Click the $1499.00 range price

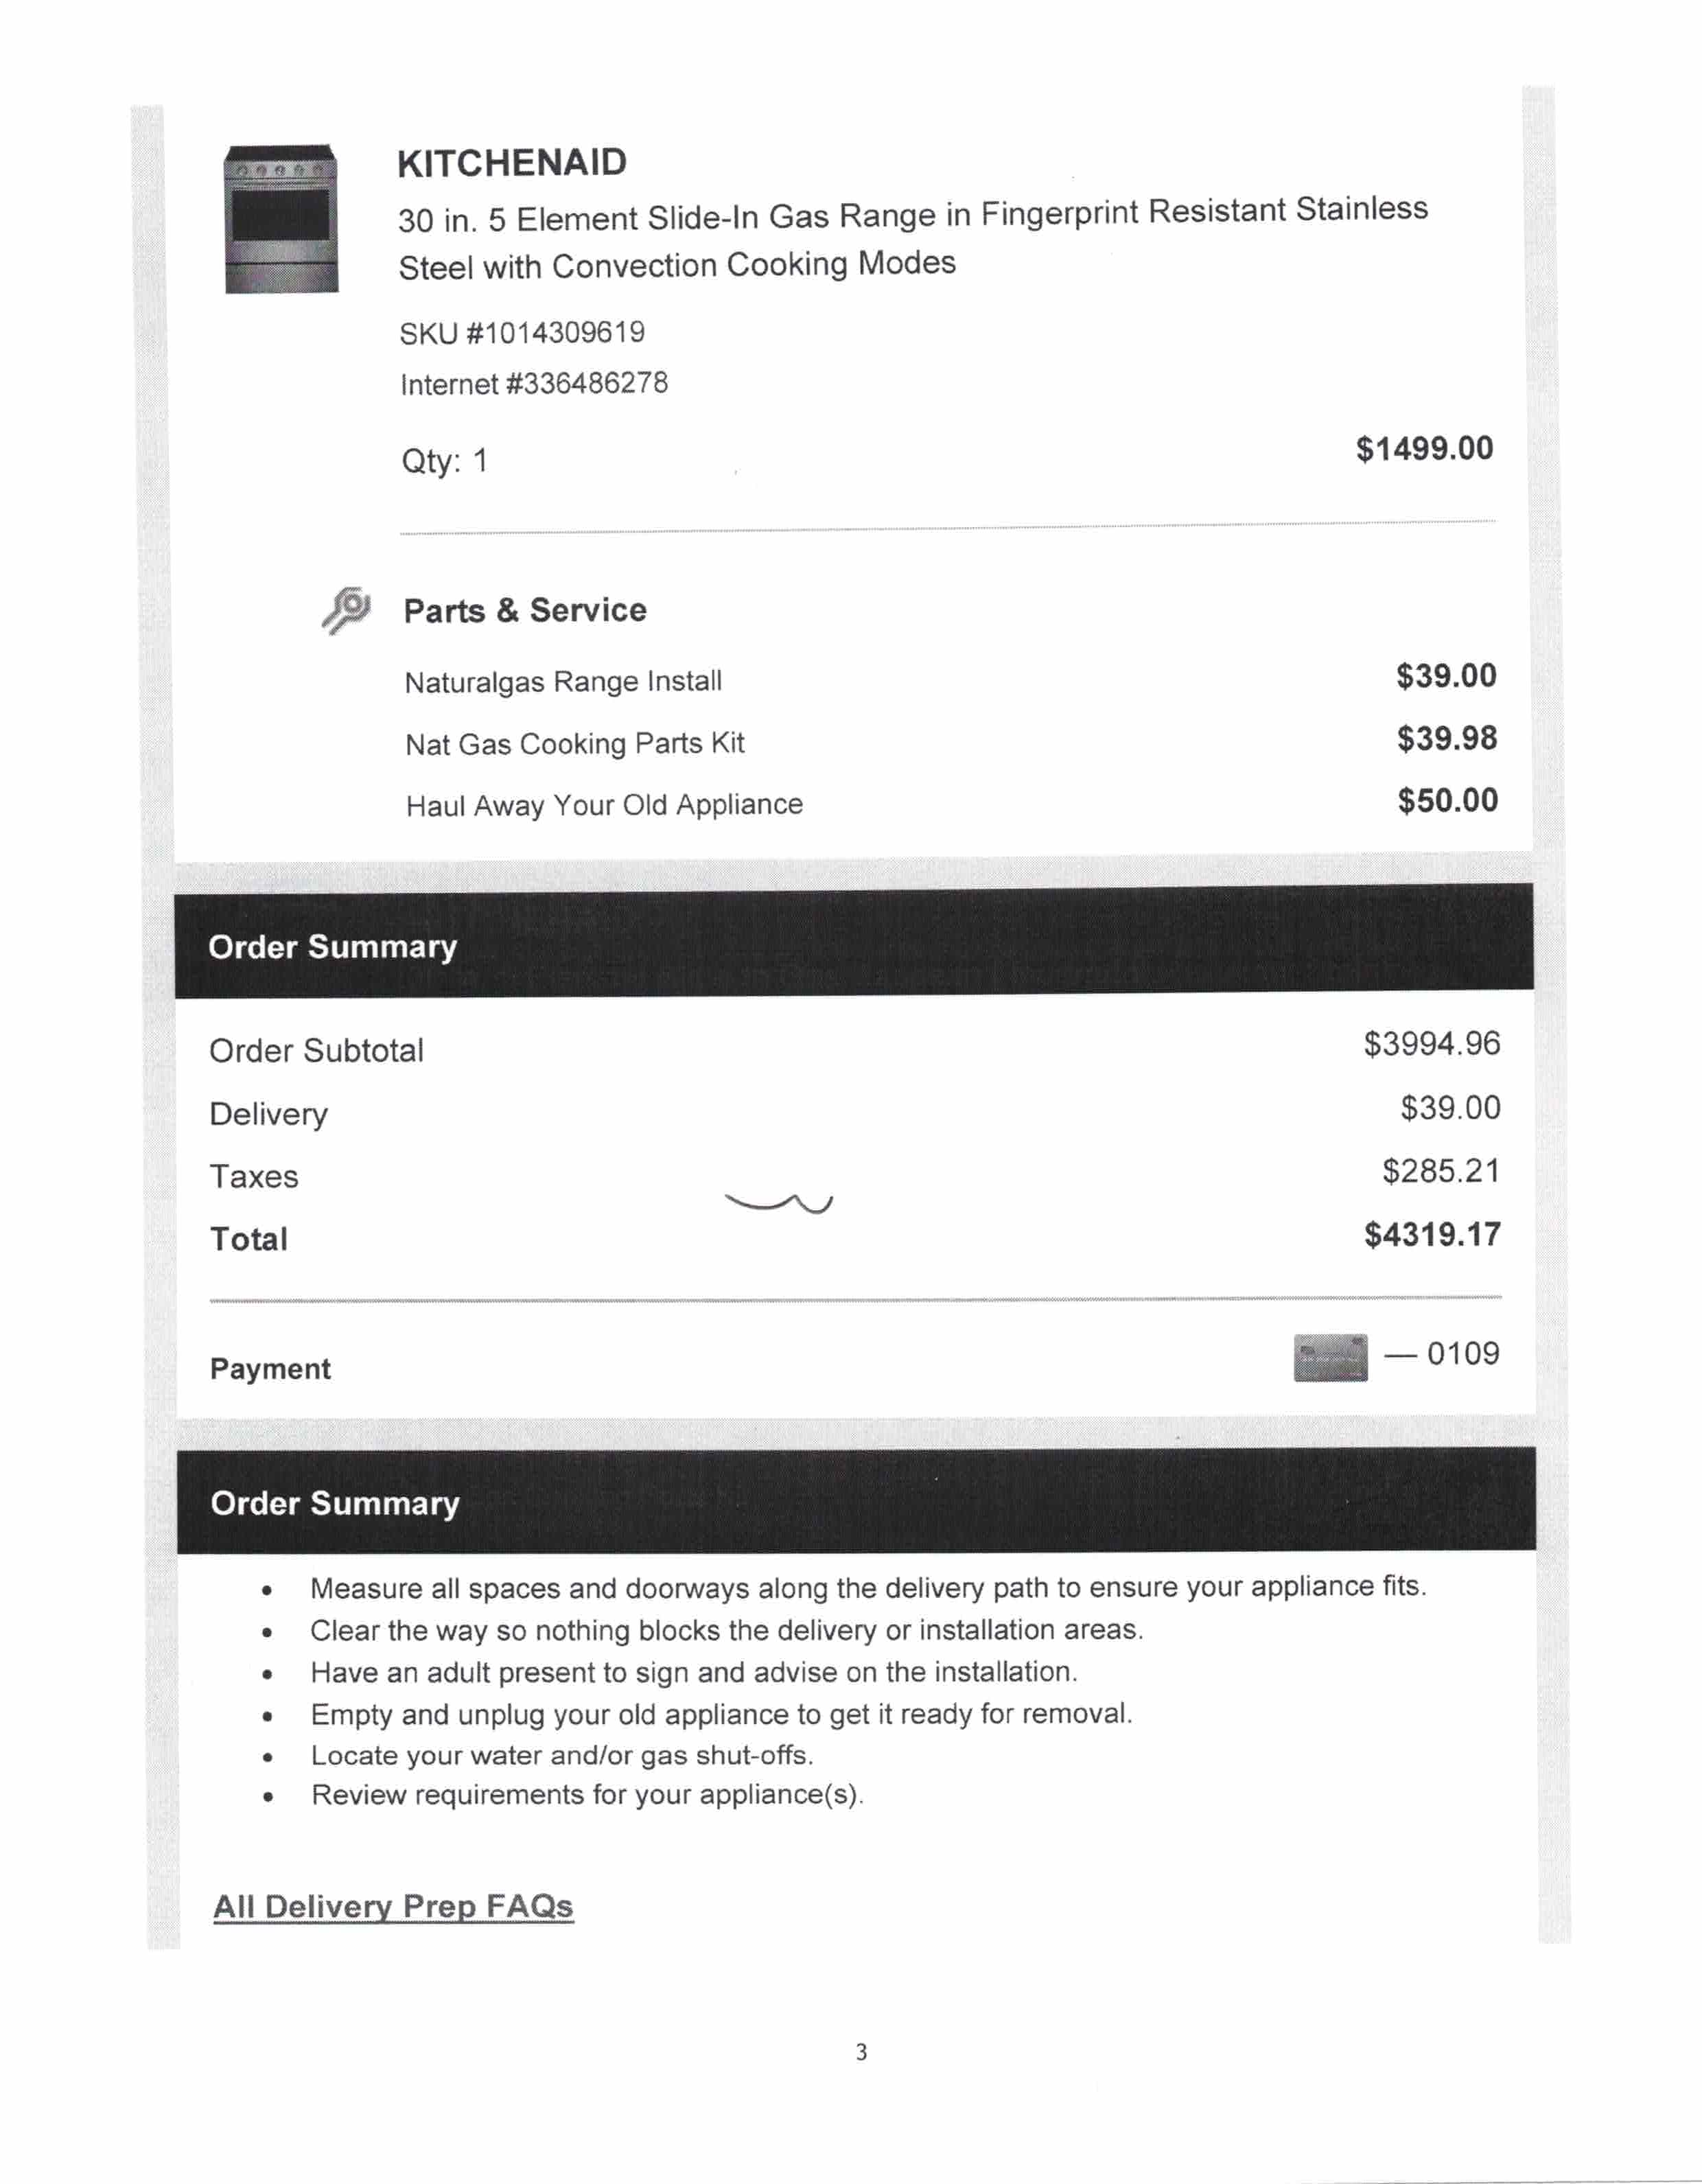(x=1424, y=449)
